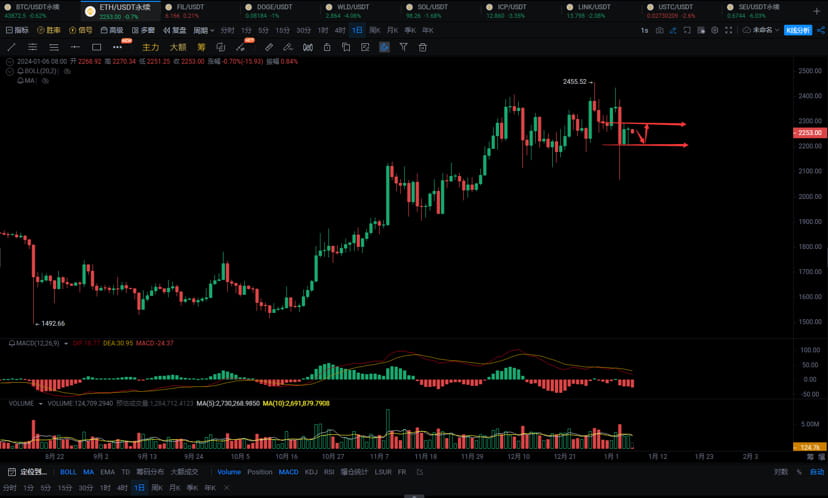828x498 pixels.
Task: Open the VOLUME pane dropdown arrow
Action: coord(40,403)
